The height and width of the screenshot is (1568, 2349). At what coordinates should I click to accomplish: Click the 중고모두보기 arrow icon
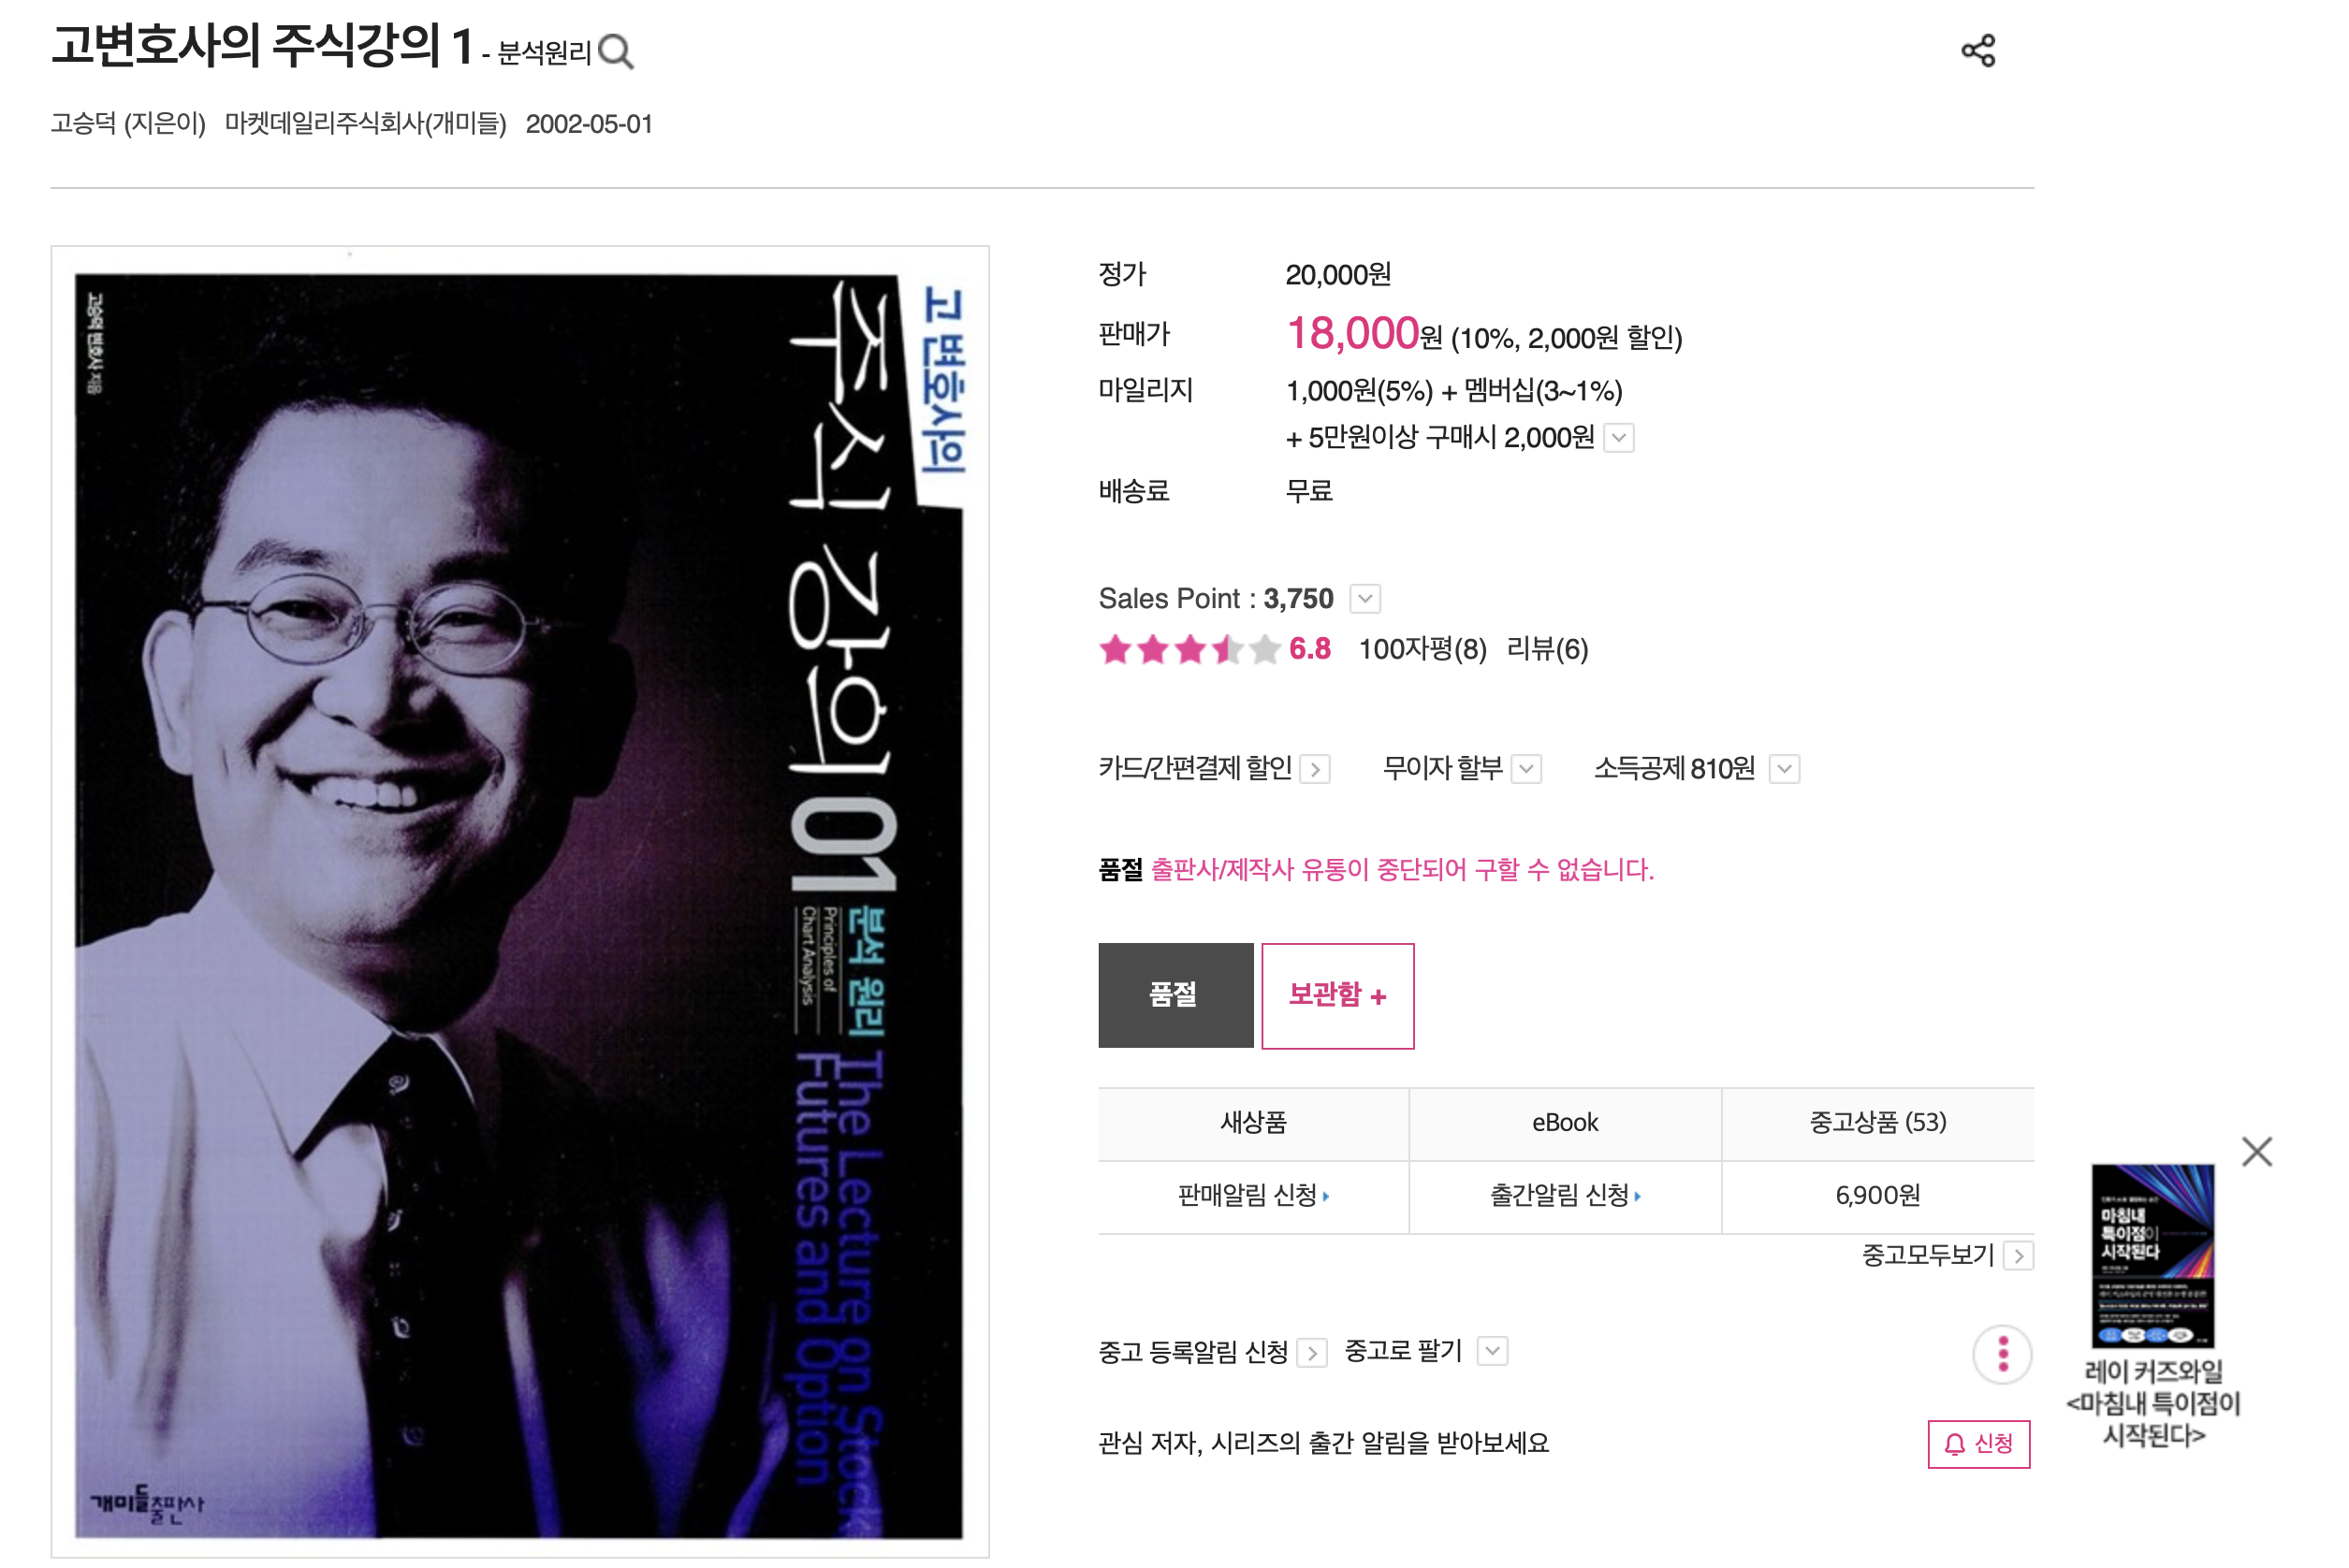coord(2019,1256)
